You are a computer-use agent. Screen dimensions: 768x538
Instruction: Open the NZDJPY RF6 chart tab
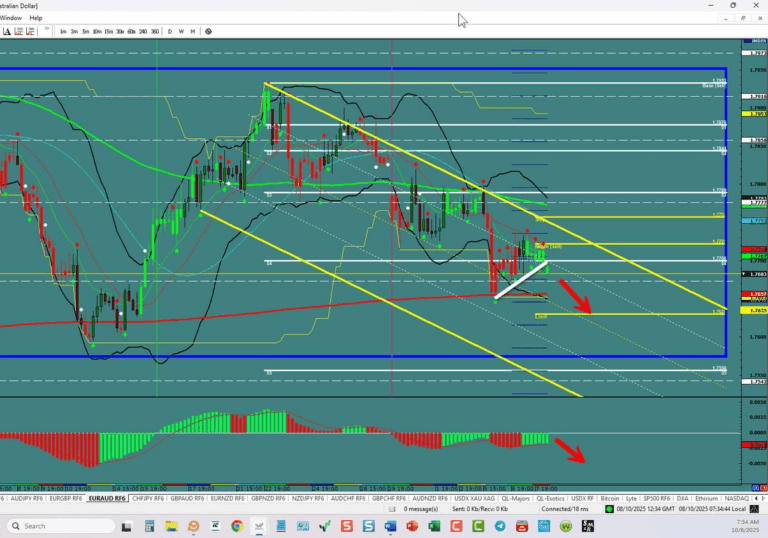click(308, 498)
